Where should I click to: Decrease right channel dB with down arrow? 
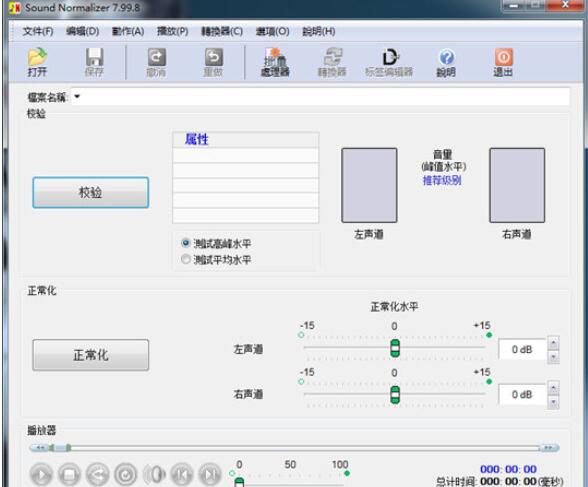point(554,402)
